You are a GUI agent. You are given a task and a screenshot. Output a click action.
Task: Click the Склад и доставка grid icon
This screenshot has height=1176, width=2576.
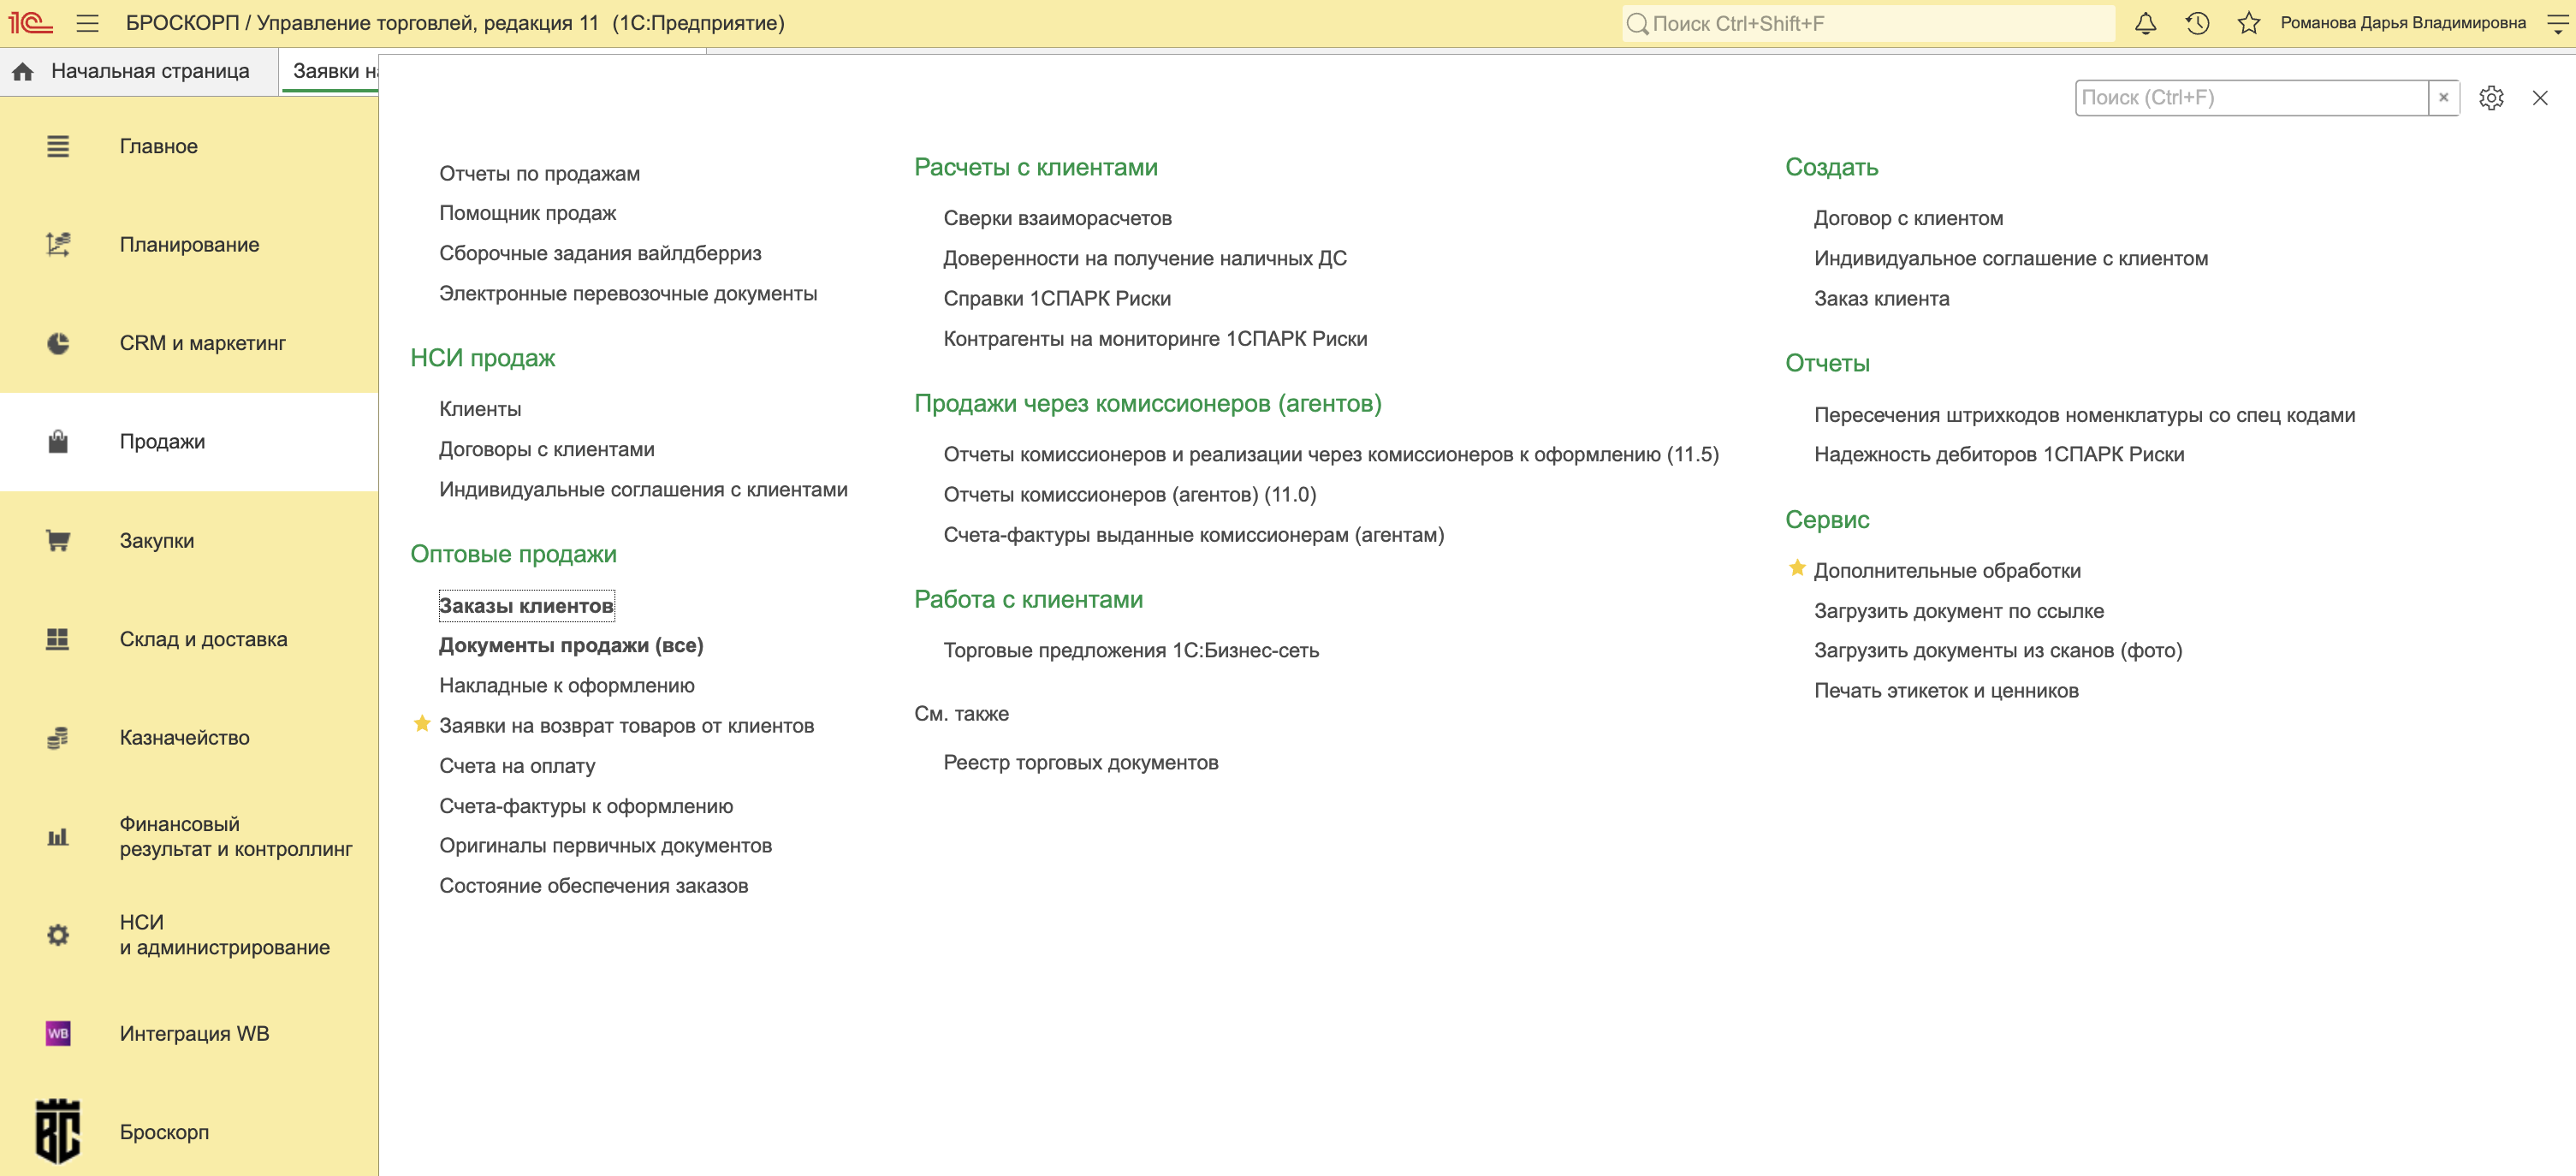(x=58, y=639)
